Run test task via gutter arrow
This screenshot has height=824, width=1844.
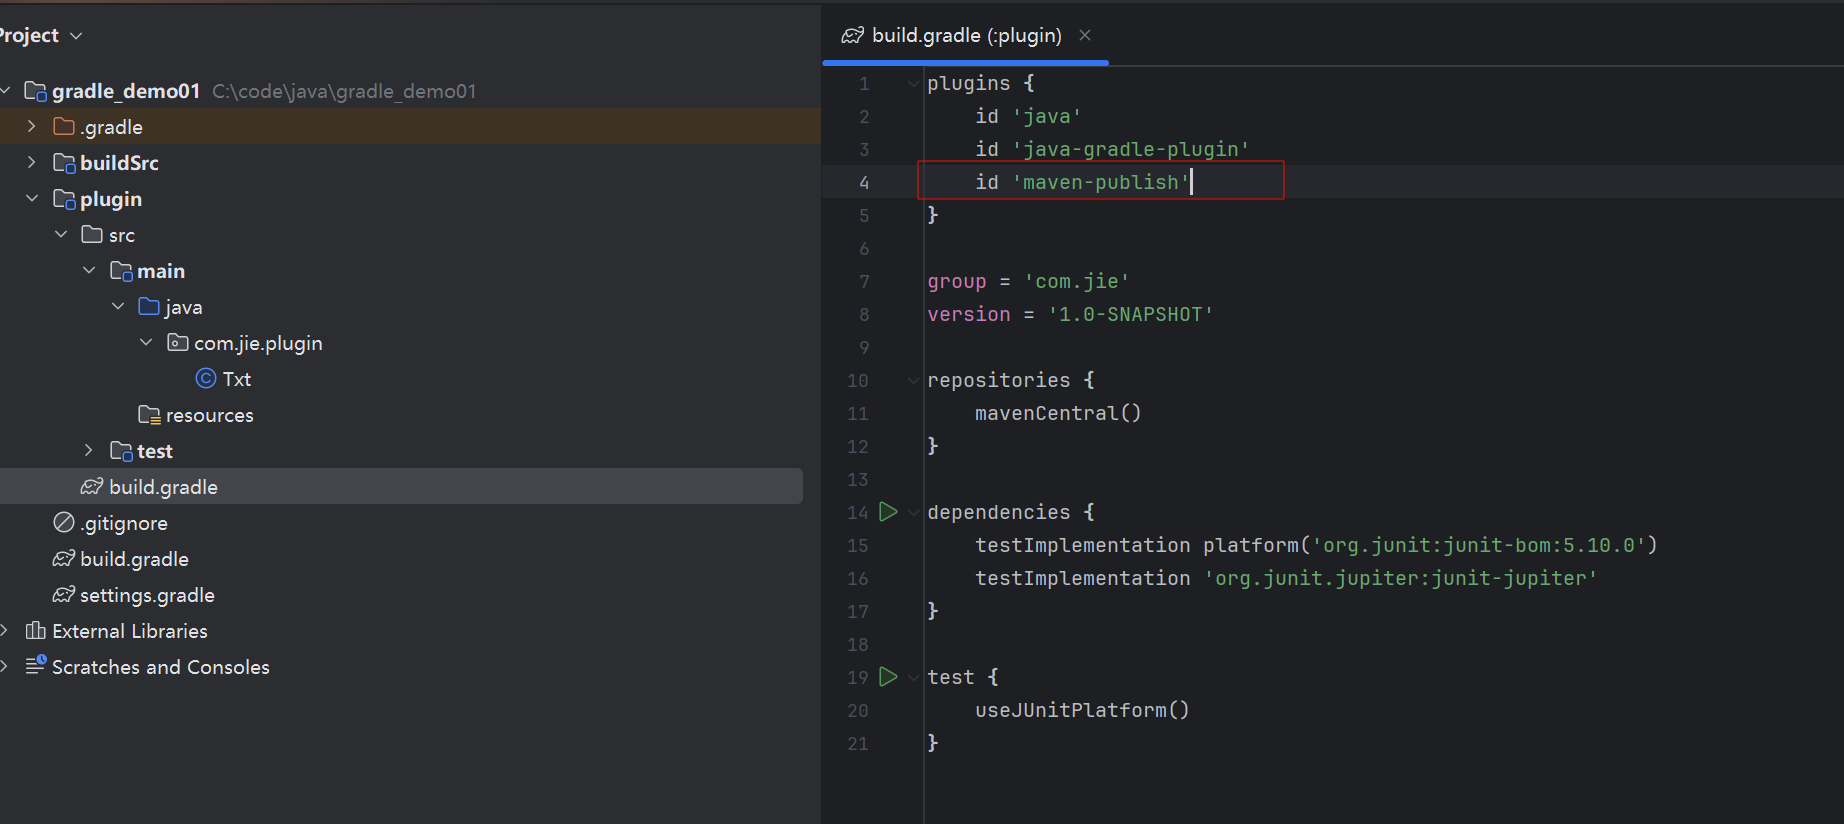click(888, 677)
